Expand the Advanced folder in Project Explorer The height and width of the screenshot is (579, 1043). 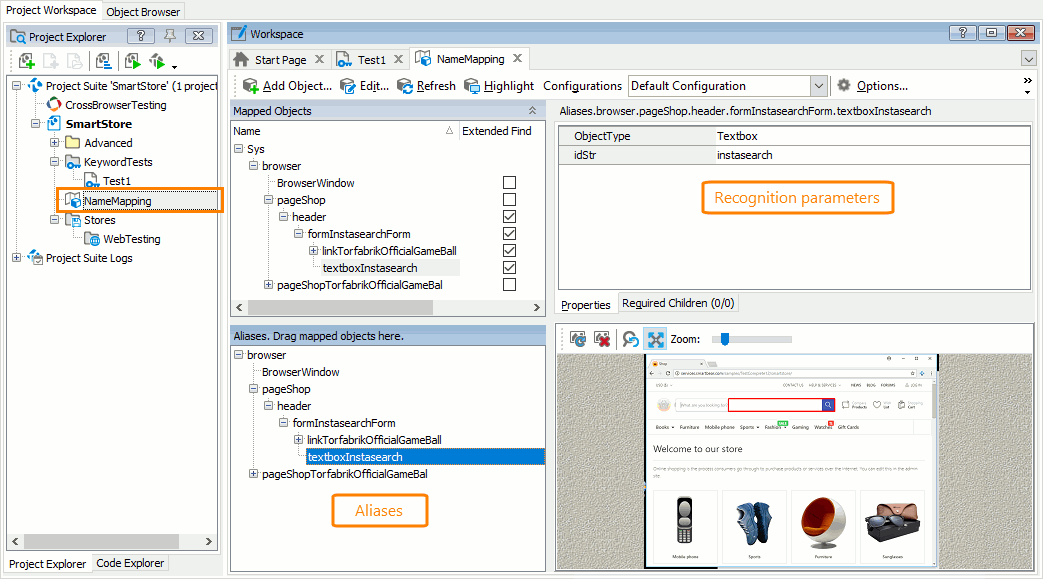[55, 143]
